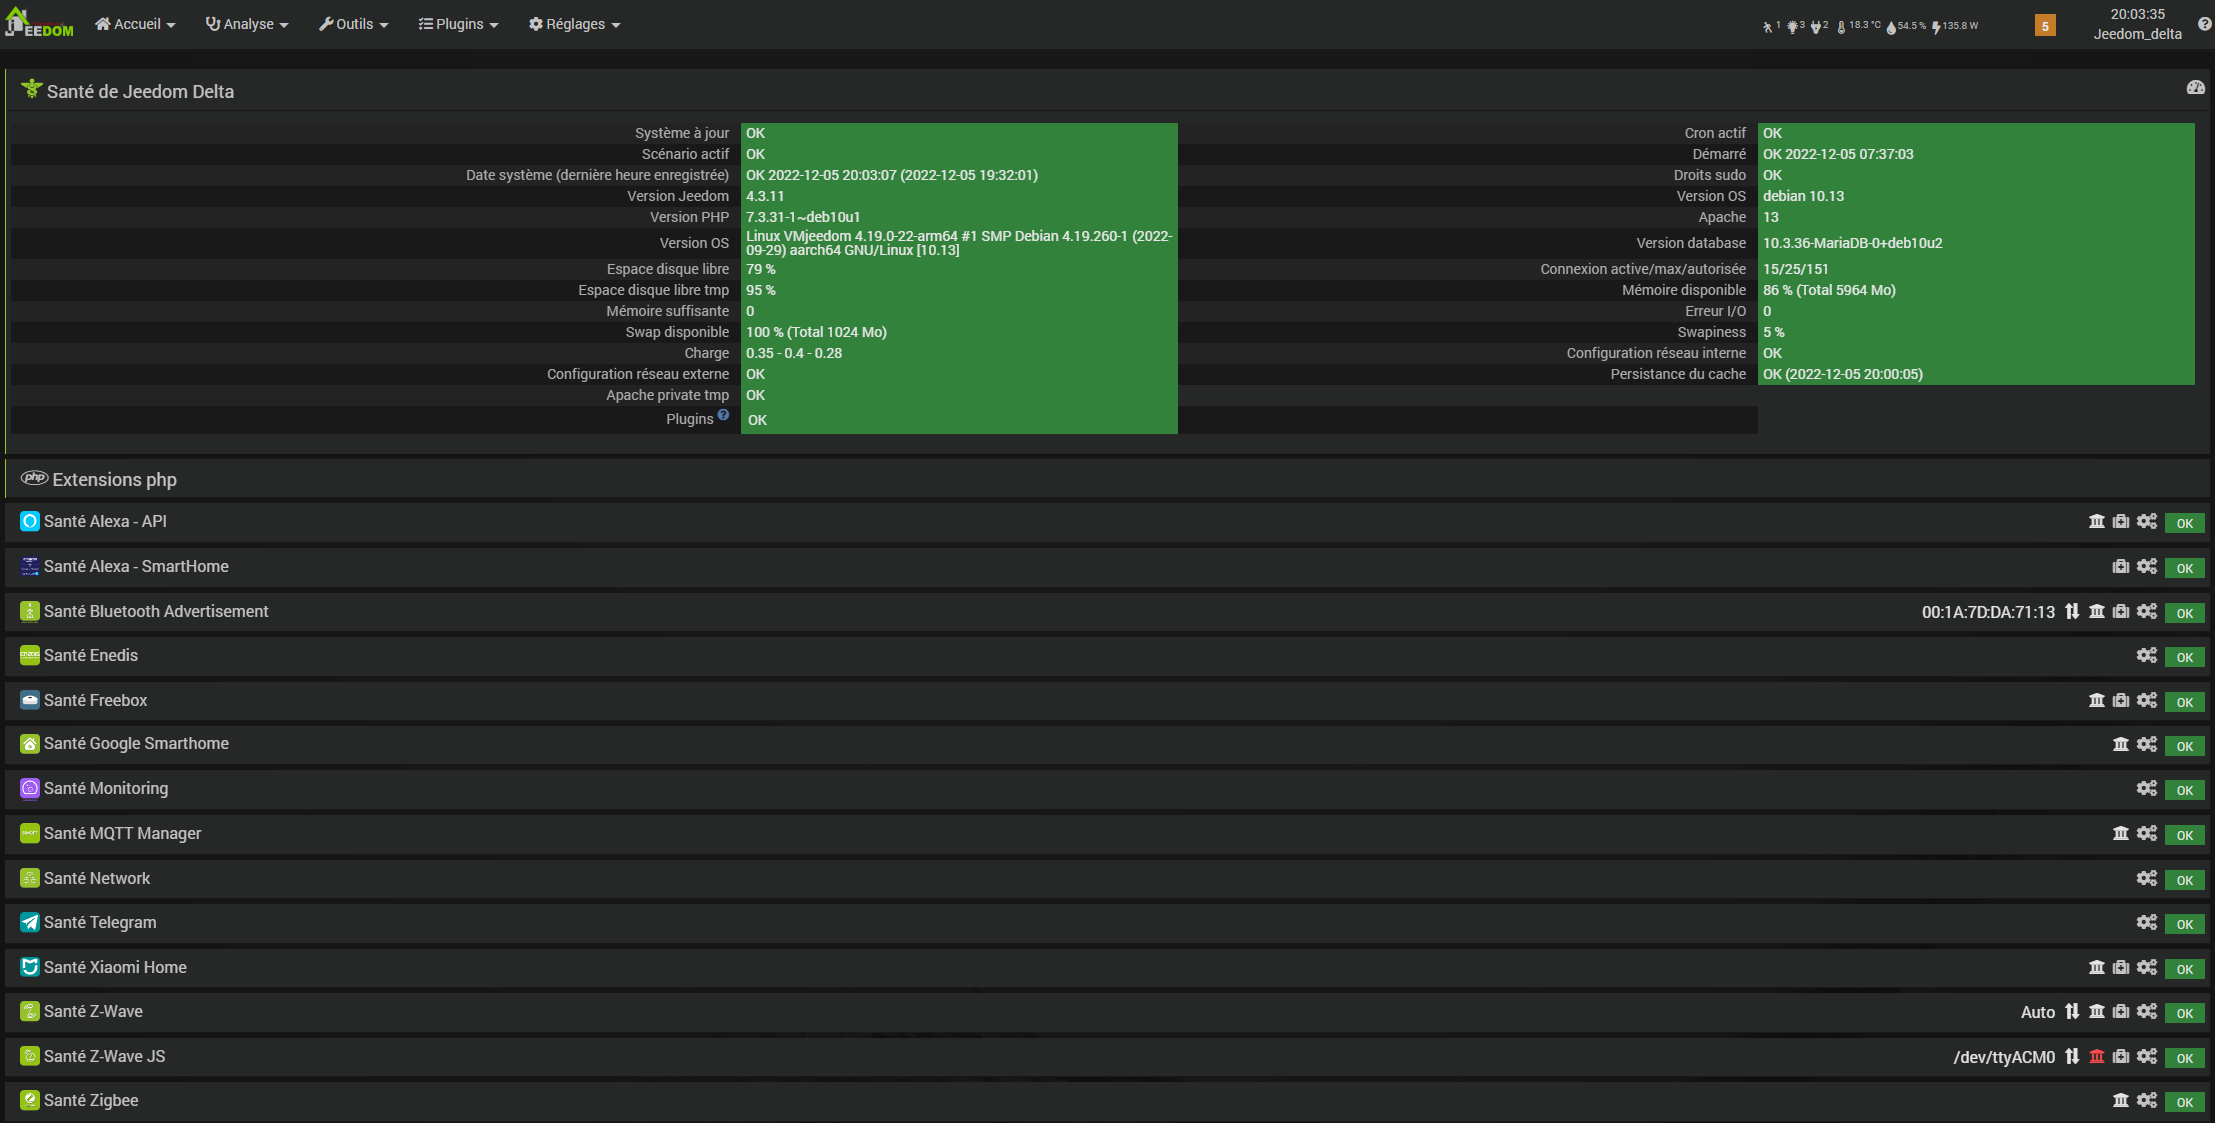Click the medkit icon for Alexa - API

[2121, 521]
